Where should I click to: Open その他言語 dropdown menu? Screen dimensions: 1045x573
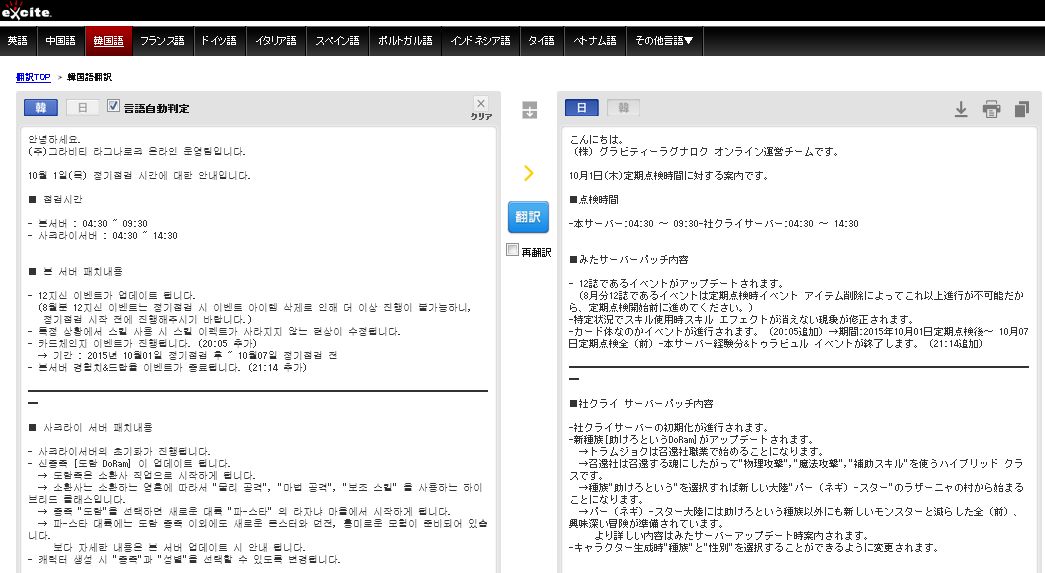click(x=664, y=41)
